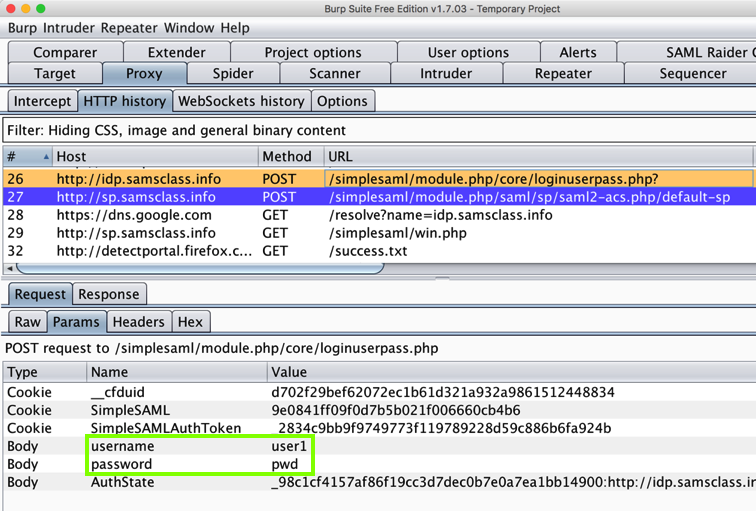Select the HTTP history sub-tab
The image size is (756, 511).
(124, 101)
